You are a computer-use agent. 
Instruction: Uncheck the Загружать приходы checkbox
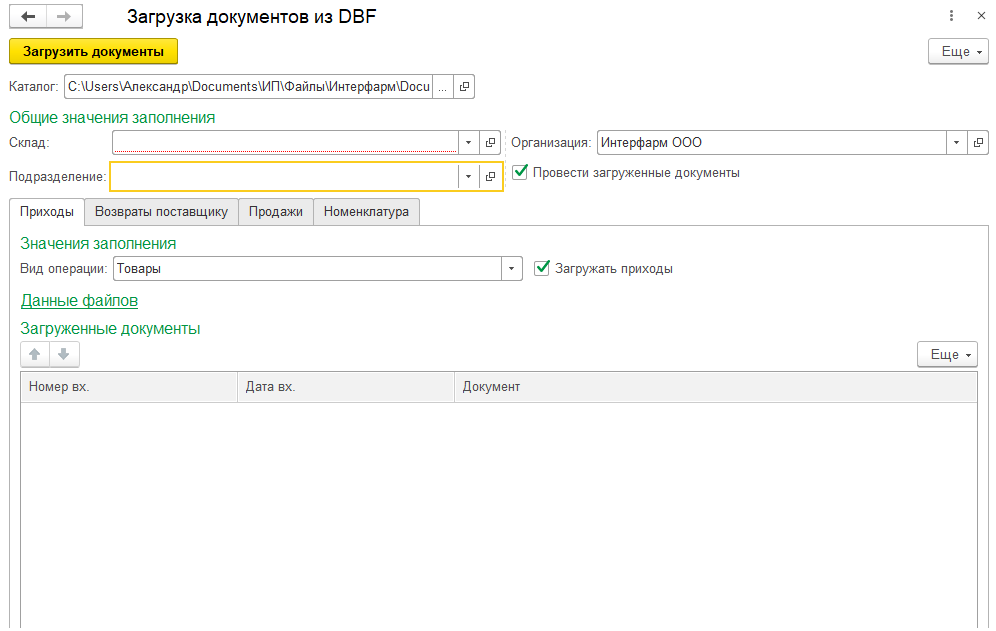542,268
